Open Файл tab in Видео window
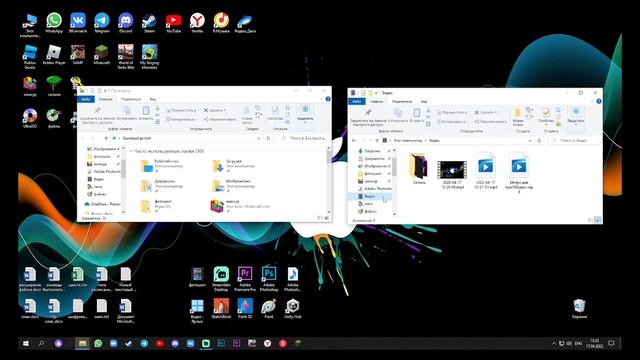This screenshot has height=360, width=640. point(357,101)
